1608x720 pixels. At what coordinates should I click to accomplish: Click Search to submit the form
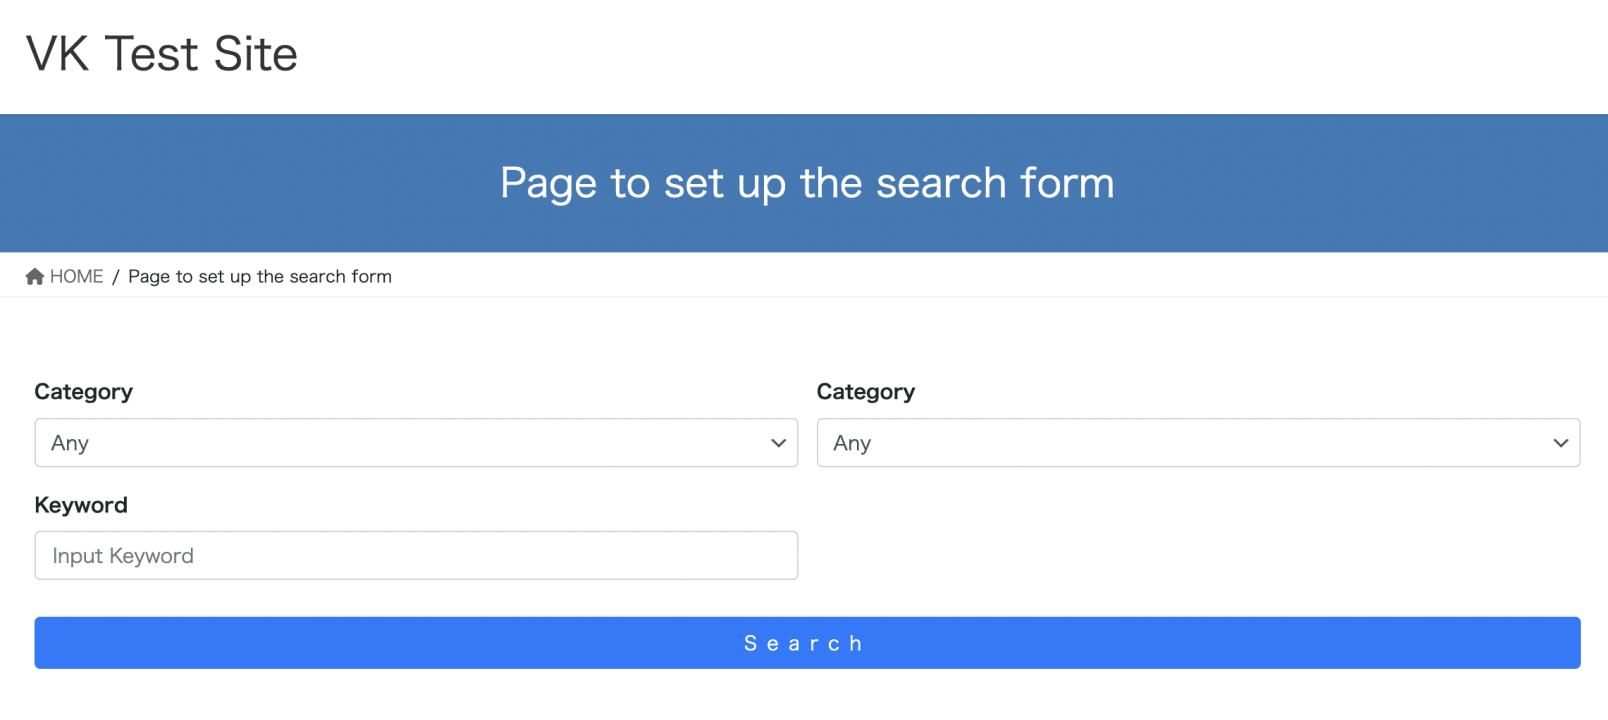pyautogui.click(x=804, y=642)
